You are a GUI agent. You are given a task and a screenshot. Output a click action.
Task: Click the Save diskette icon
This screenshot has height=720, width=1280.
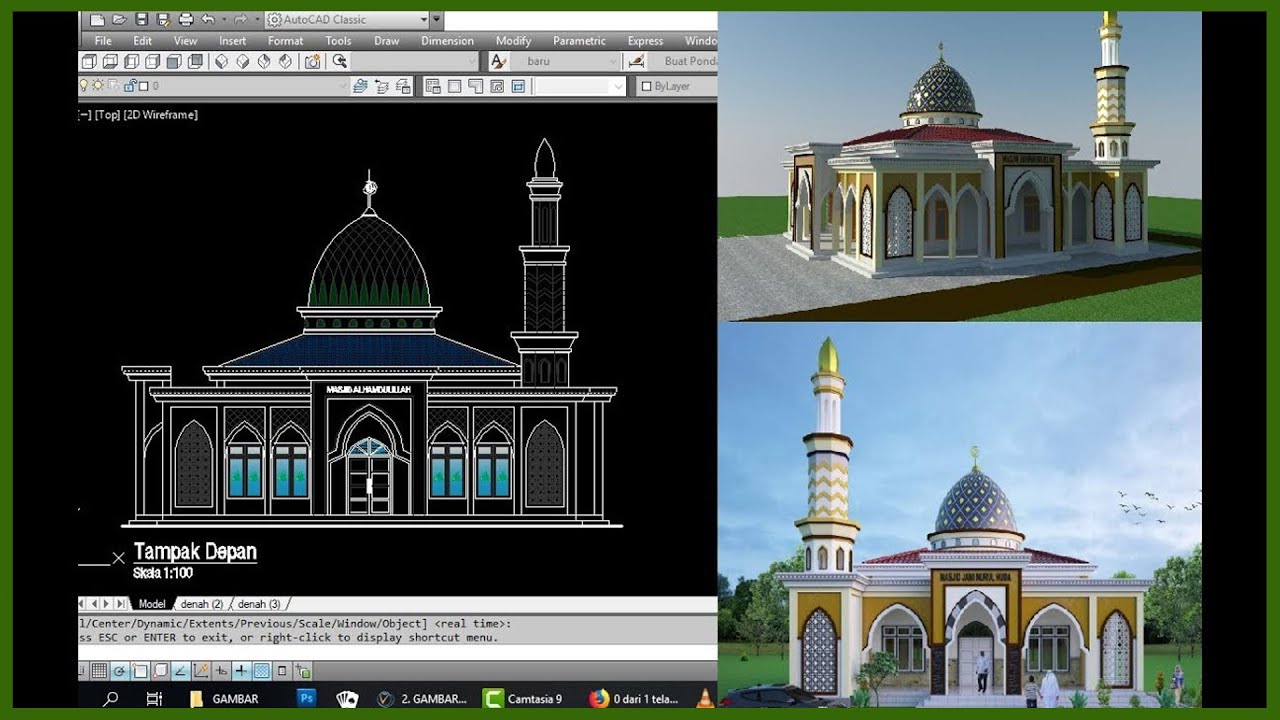click(x=141, y=20)
